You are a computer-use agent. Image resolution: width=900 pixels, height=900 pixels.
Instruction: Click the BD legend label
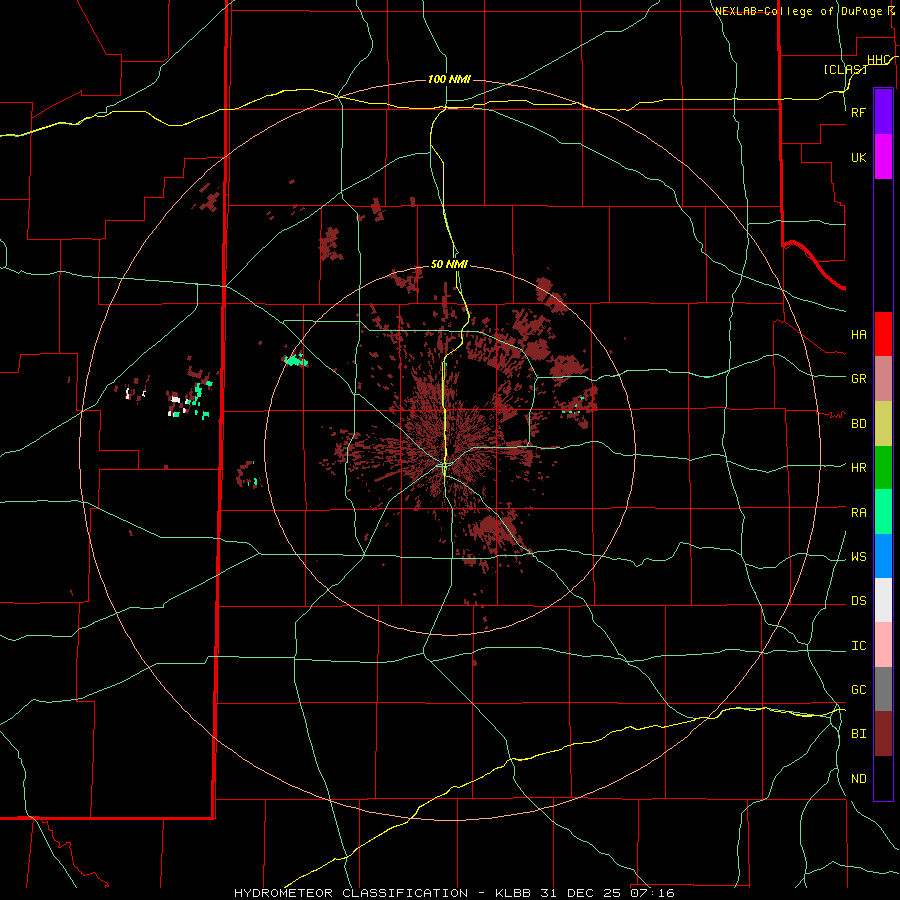(859, 424)
